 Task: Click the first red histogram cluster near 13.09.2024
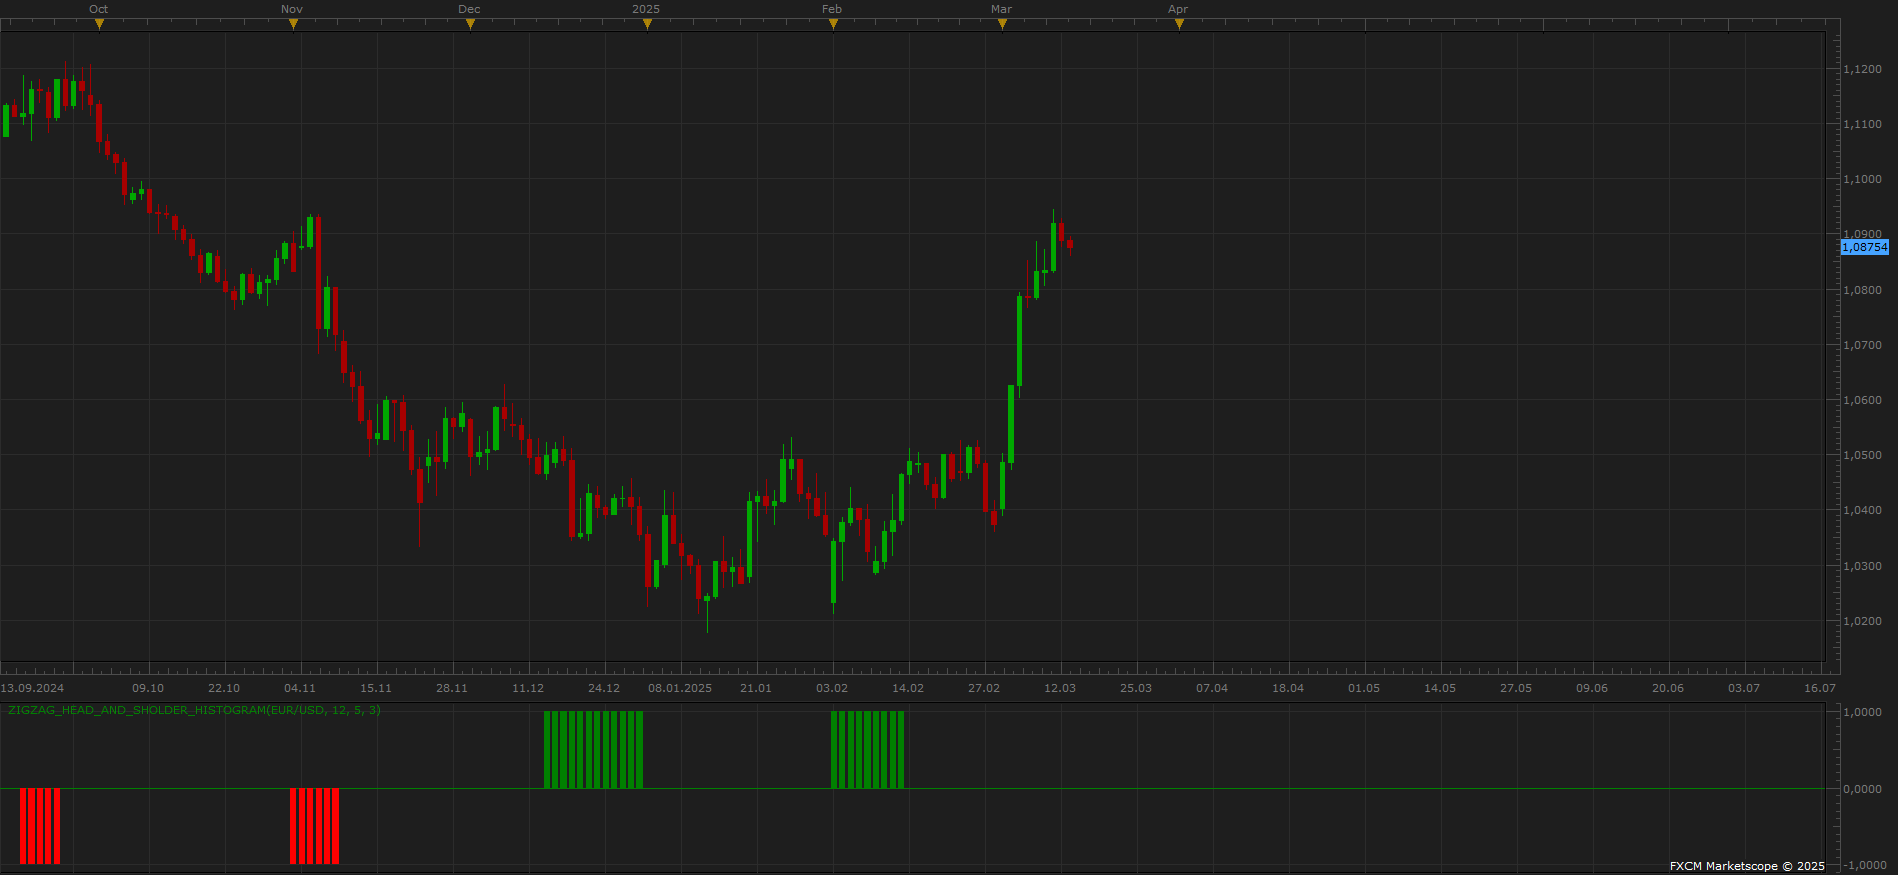[x=40, y=826]
